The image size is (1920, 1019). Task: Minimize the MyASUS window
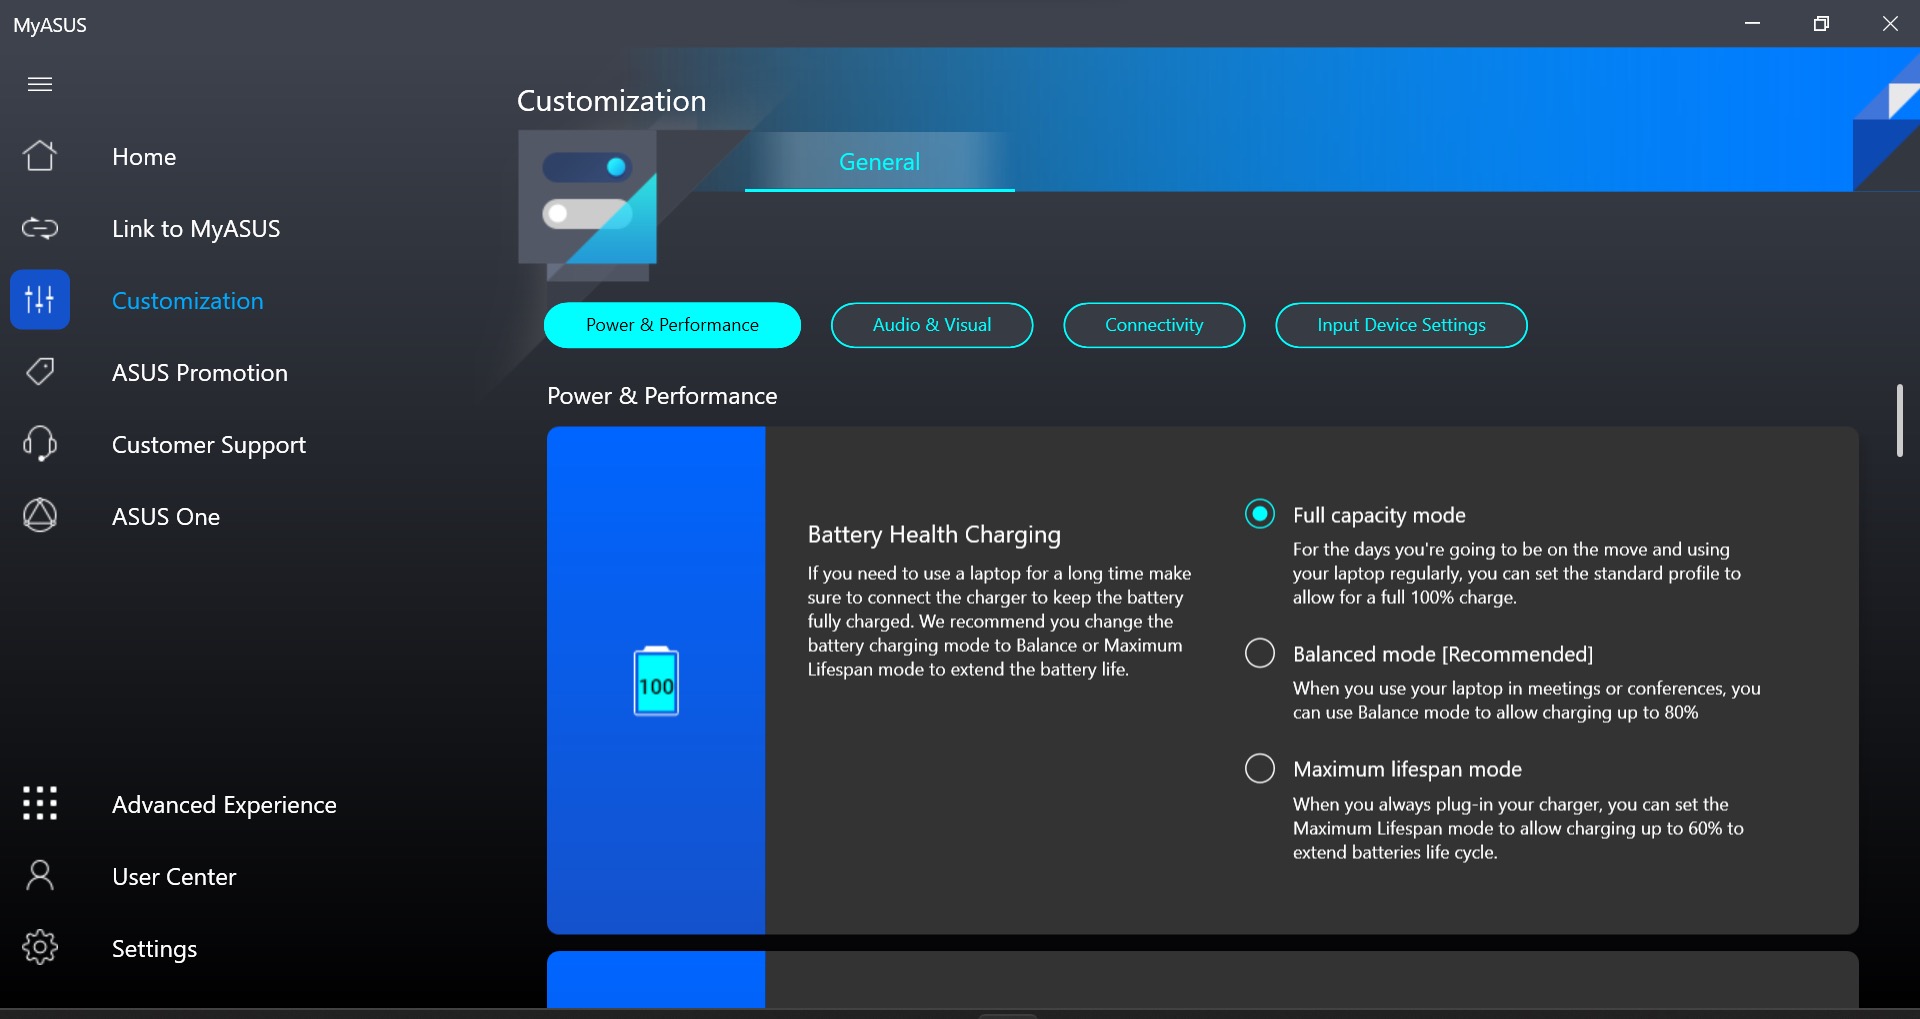tap(1752, 23)
